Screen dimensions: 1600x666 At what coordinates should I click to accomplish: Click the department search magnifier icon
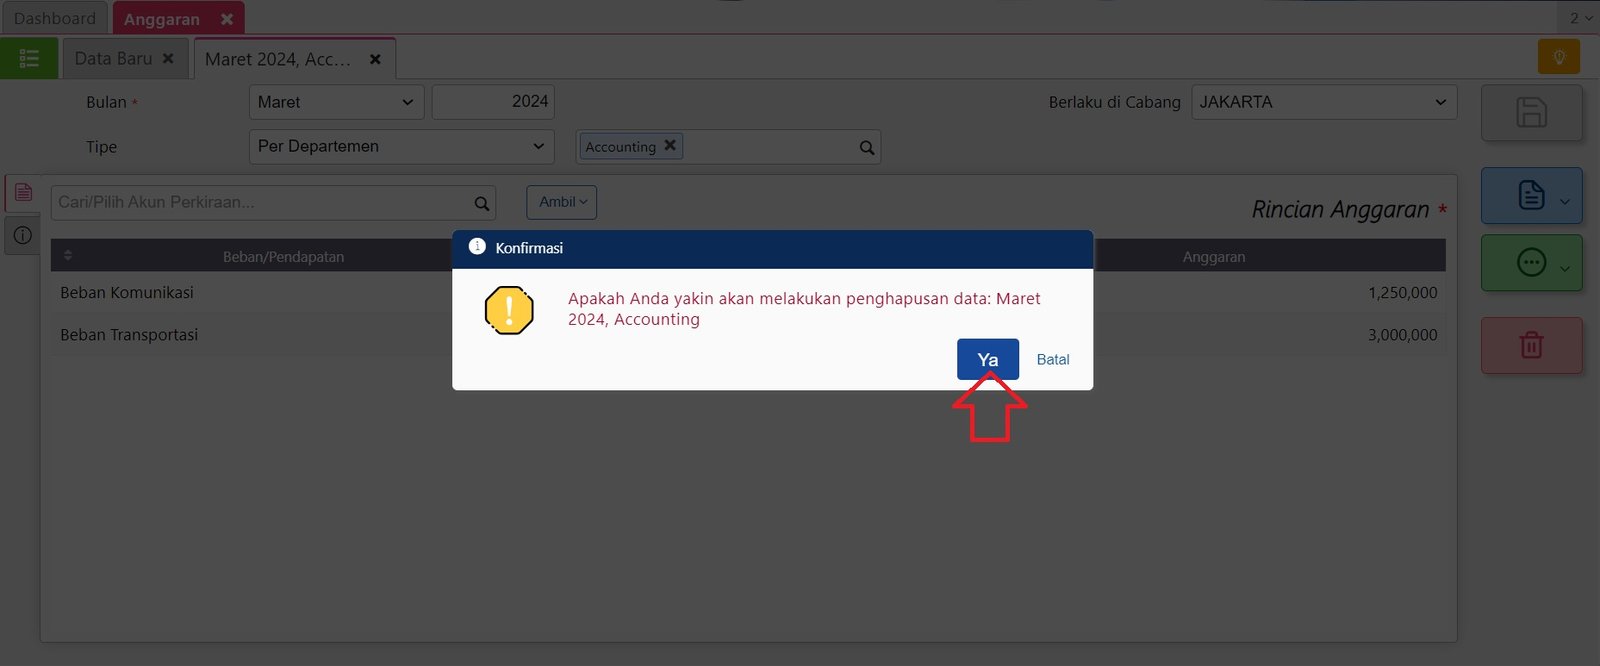[x=866, y=148]
